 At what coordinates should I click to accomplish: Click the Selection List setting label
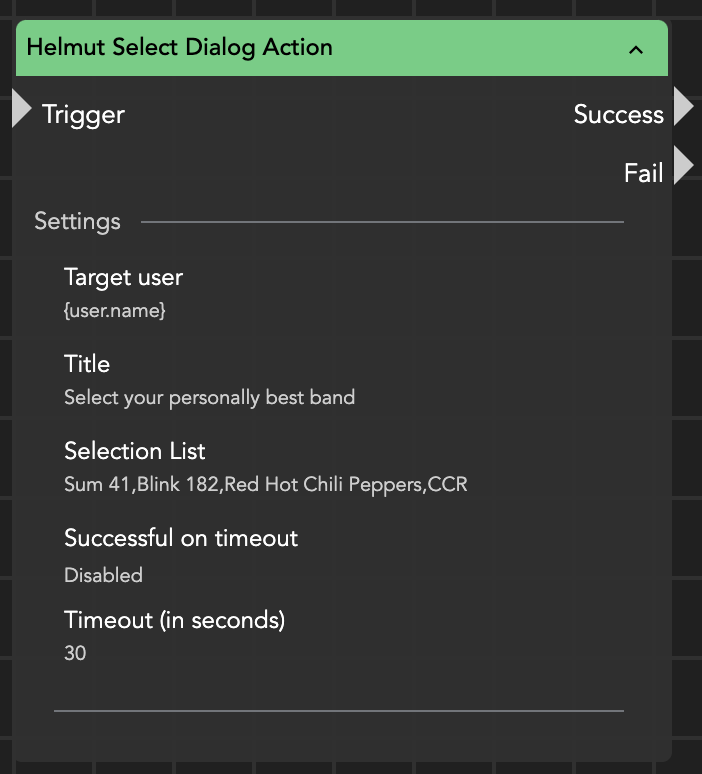point(135,451)
